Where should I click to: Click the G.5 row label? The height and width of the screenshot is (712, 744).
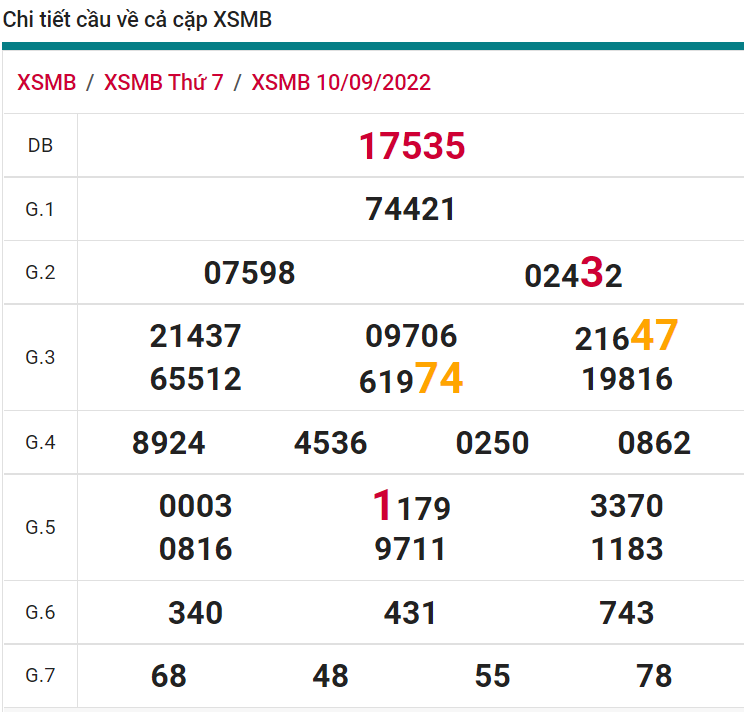[x=40, y=527]
